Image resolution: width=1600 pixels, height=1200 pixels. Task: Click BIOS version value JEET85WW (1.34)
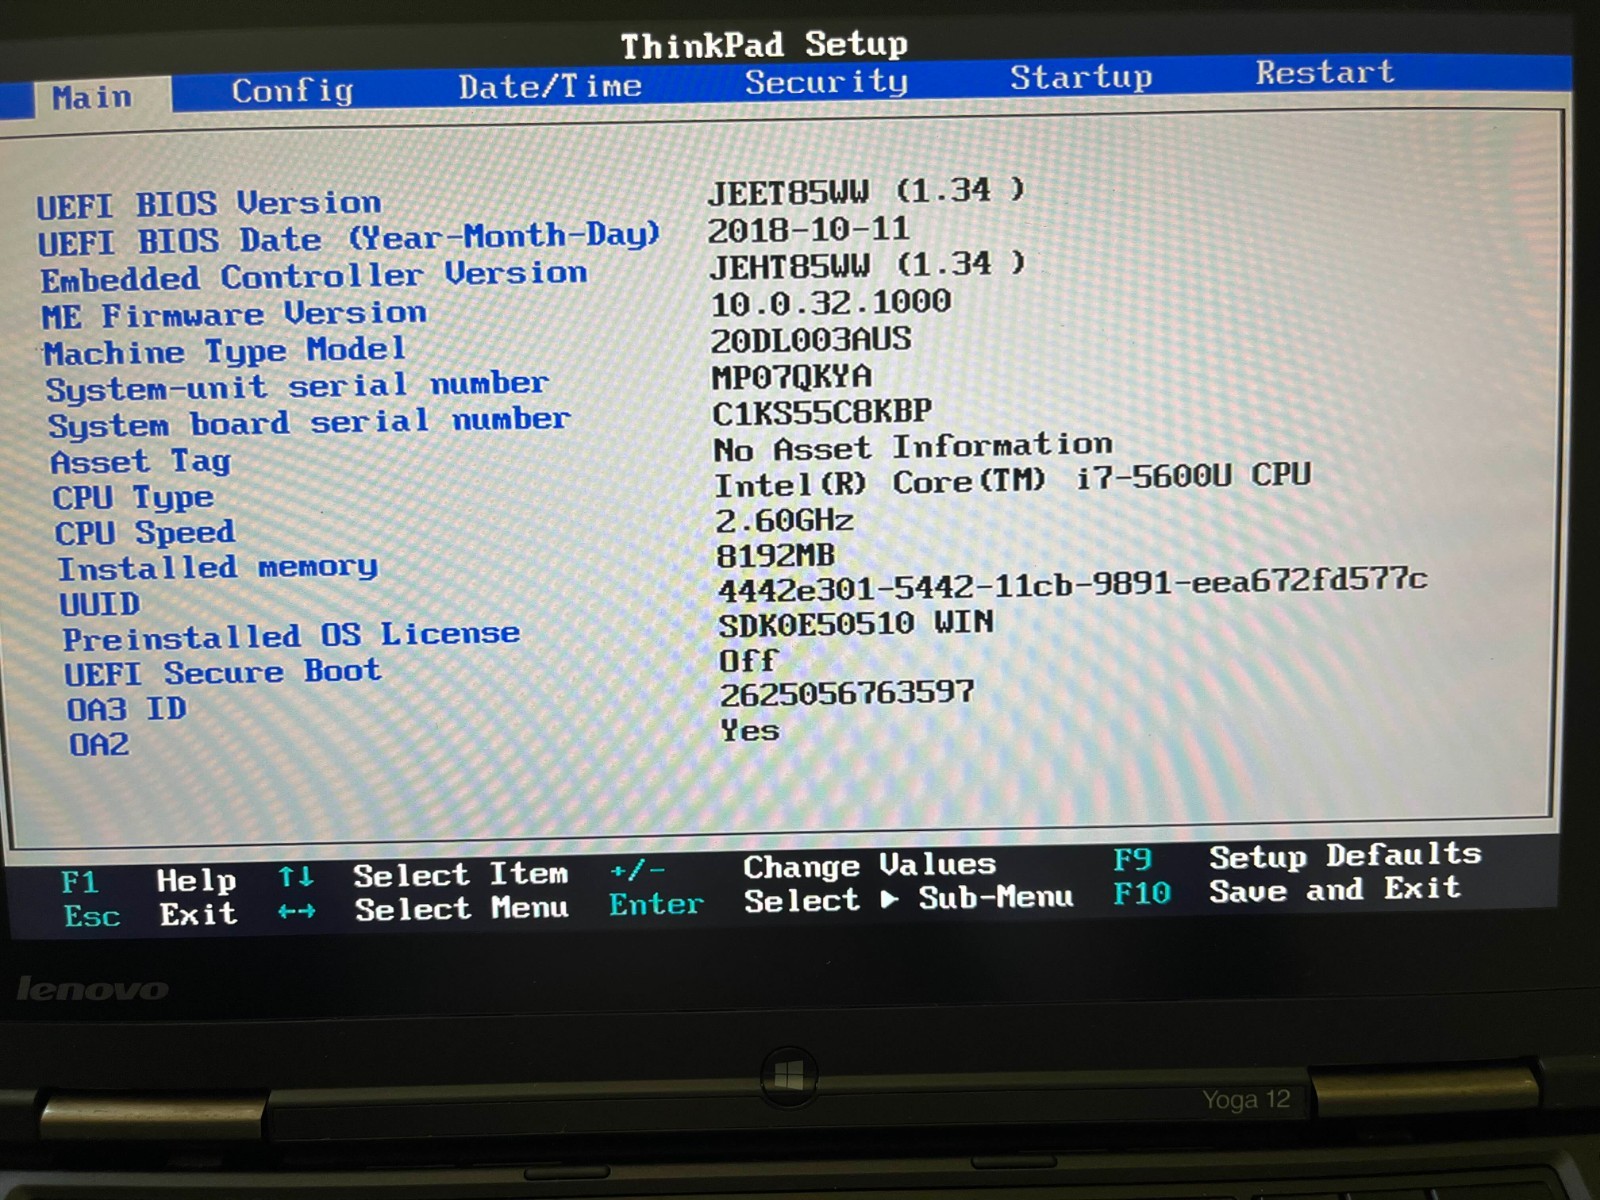click(x=866, y=191)
